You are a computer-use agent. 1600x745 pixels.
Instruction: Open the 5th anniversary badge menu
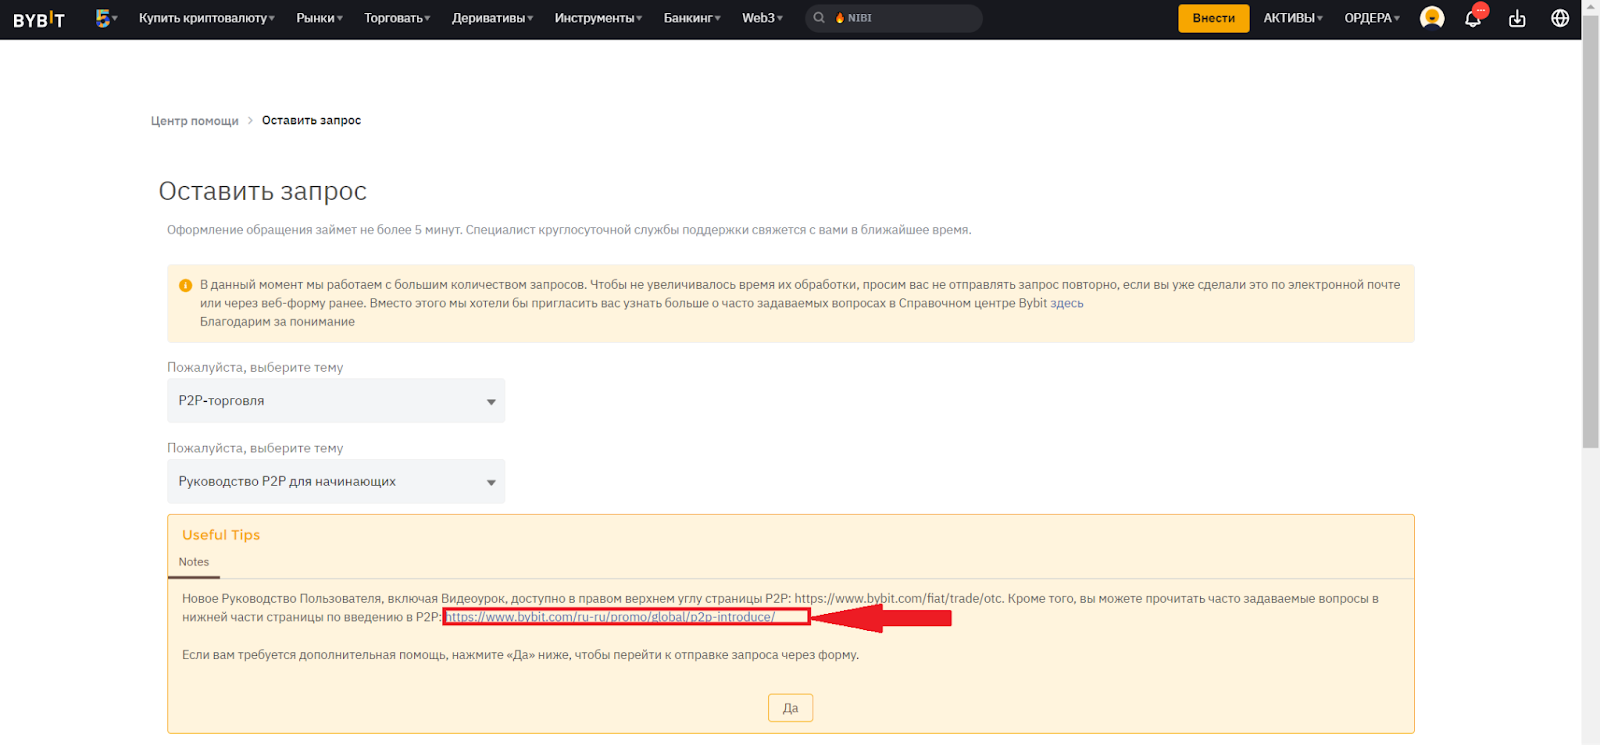[106, 18]
